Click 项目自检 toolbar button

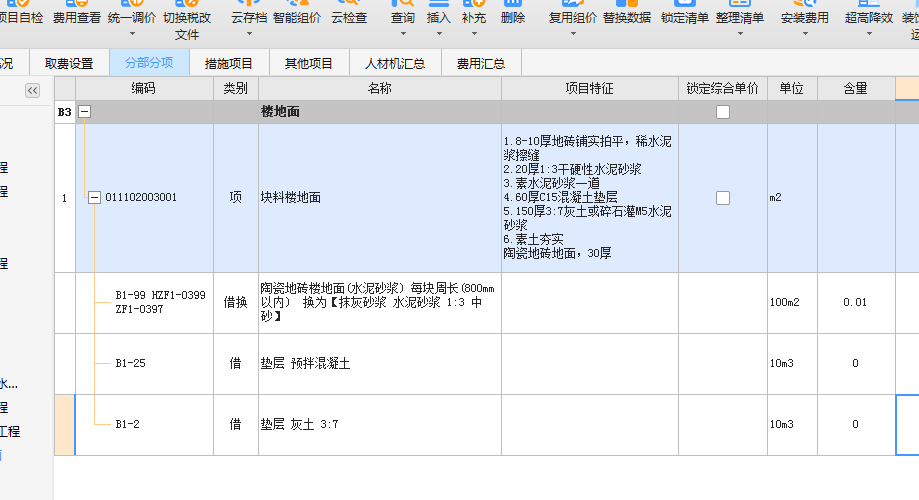point(22,13)
